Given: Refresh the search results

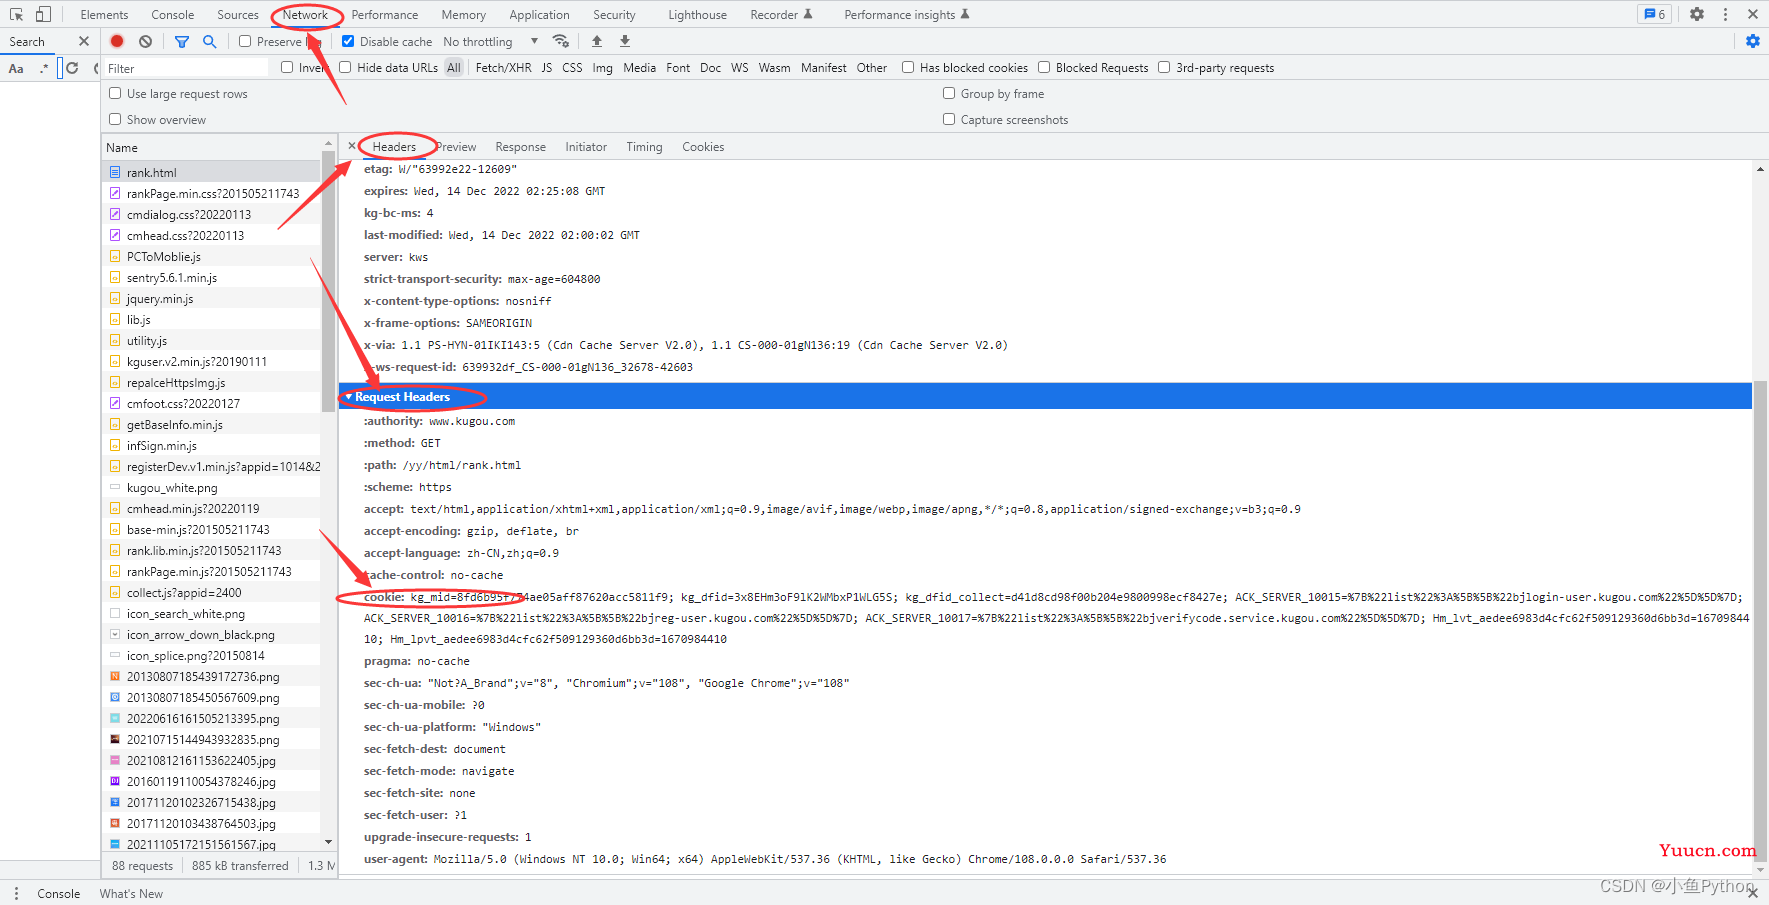Looking at the screenshot, I should (x=72, y=68).
